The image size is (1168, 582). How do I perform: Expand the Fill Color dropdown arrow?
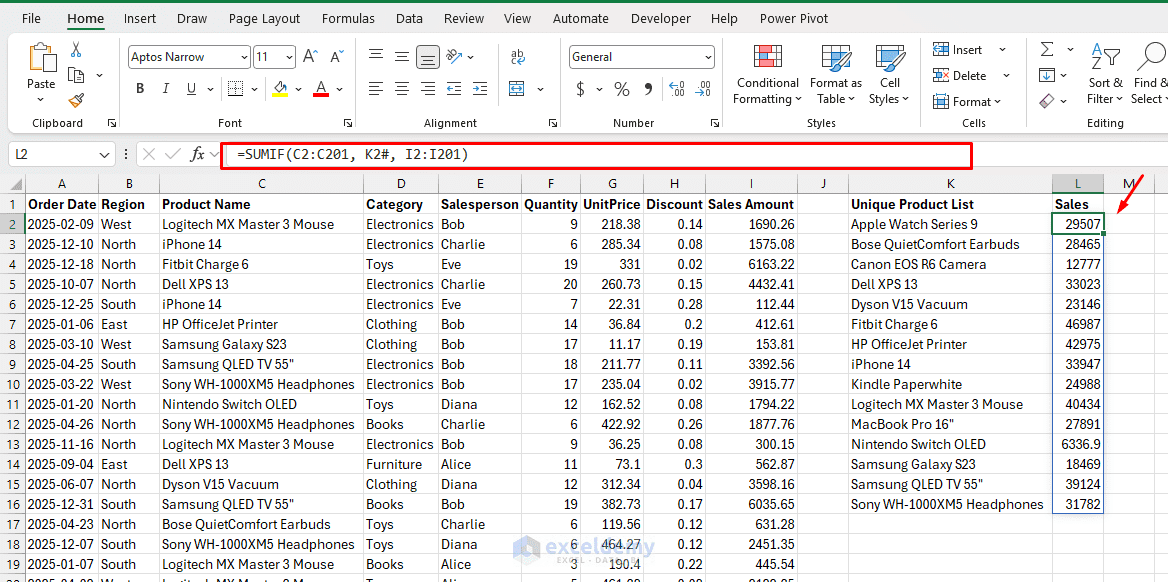(x=299, y=89)
